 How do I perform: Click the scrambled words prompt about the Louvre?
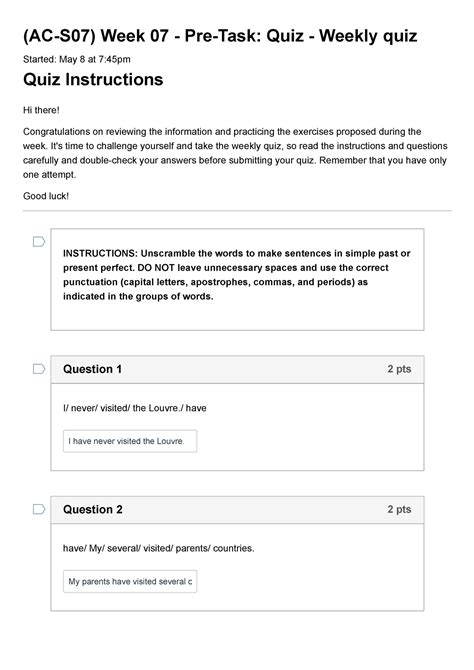(x=135, y=408)
